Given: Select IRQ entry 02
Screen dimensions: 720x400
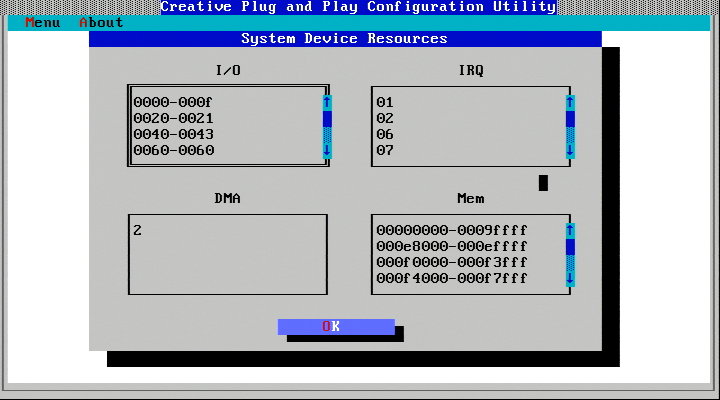Looking at the screenshot, I should (x=385, y=118).
